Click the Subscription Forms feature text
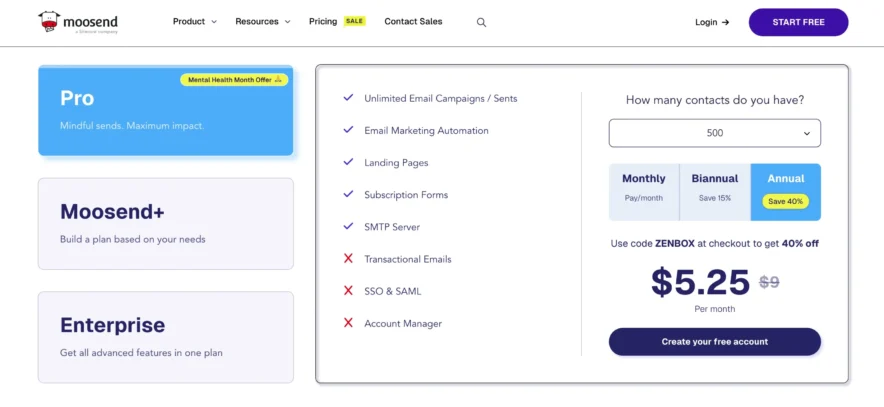The width and height of the screenshot is (884, 407). point(406,195)
